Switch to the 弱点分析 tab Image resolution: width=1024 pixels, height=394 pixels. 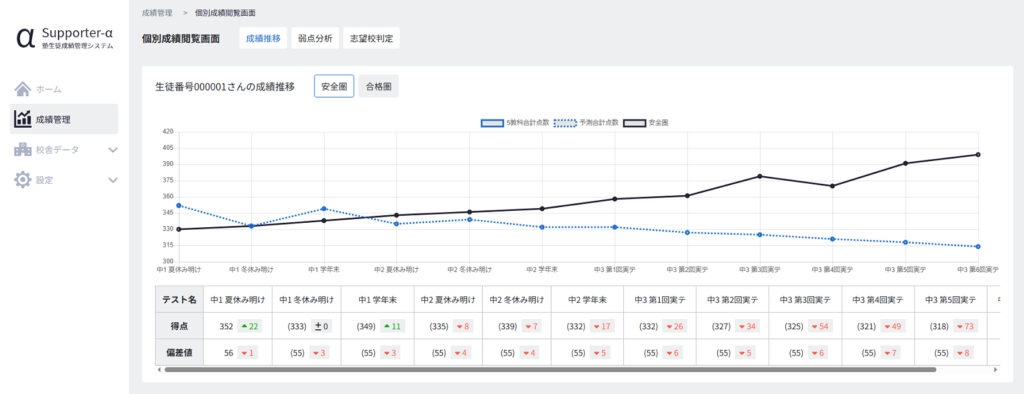pos(315,39)
